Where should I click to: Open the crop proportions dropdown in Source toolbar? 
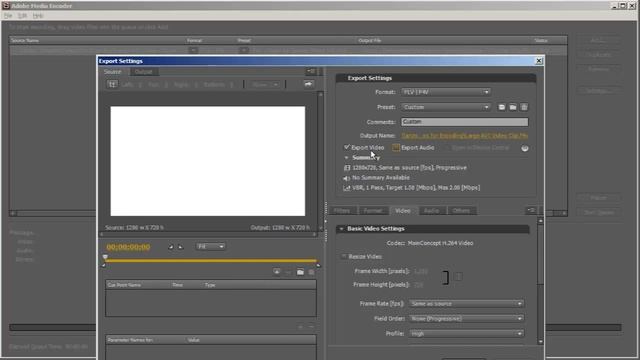(265, 84)
